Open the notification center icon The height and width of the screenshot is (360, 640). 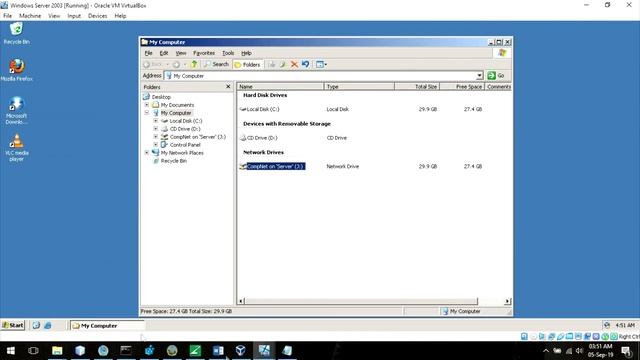627,351
